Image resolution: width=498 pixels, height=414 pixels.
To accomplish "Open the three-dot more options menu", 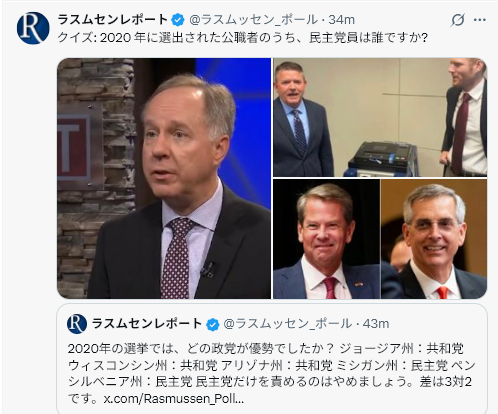I will click(479, 20).
